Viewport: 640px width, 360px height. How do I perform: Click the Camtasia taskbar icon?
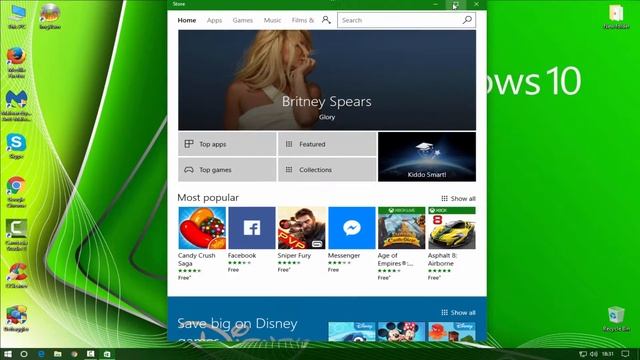click(91, 354)
